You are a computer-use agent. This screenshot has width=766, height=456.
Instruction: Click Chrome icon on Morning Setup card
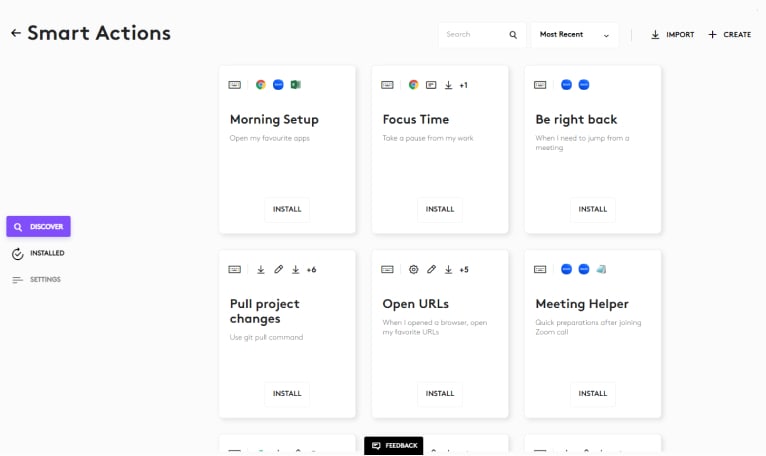[261, 85]
